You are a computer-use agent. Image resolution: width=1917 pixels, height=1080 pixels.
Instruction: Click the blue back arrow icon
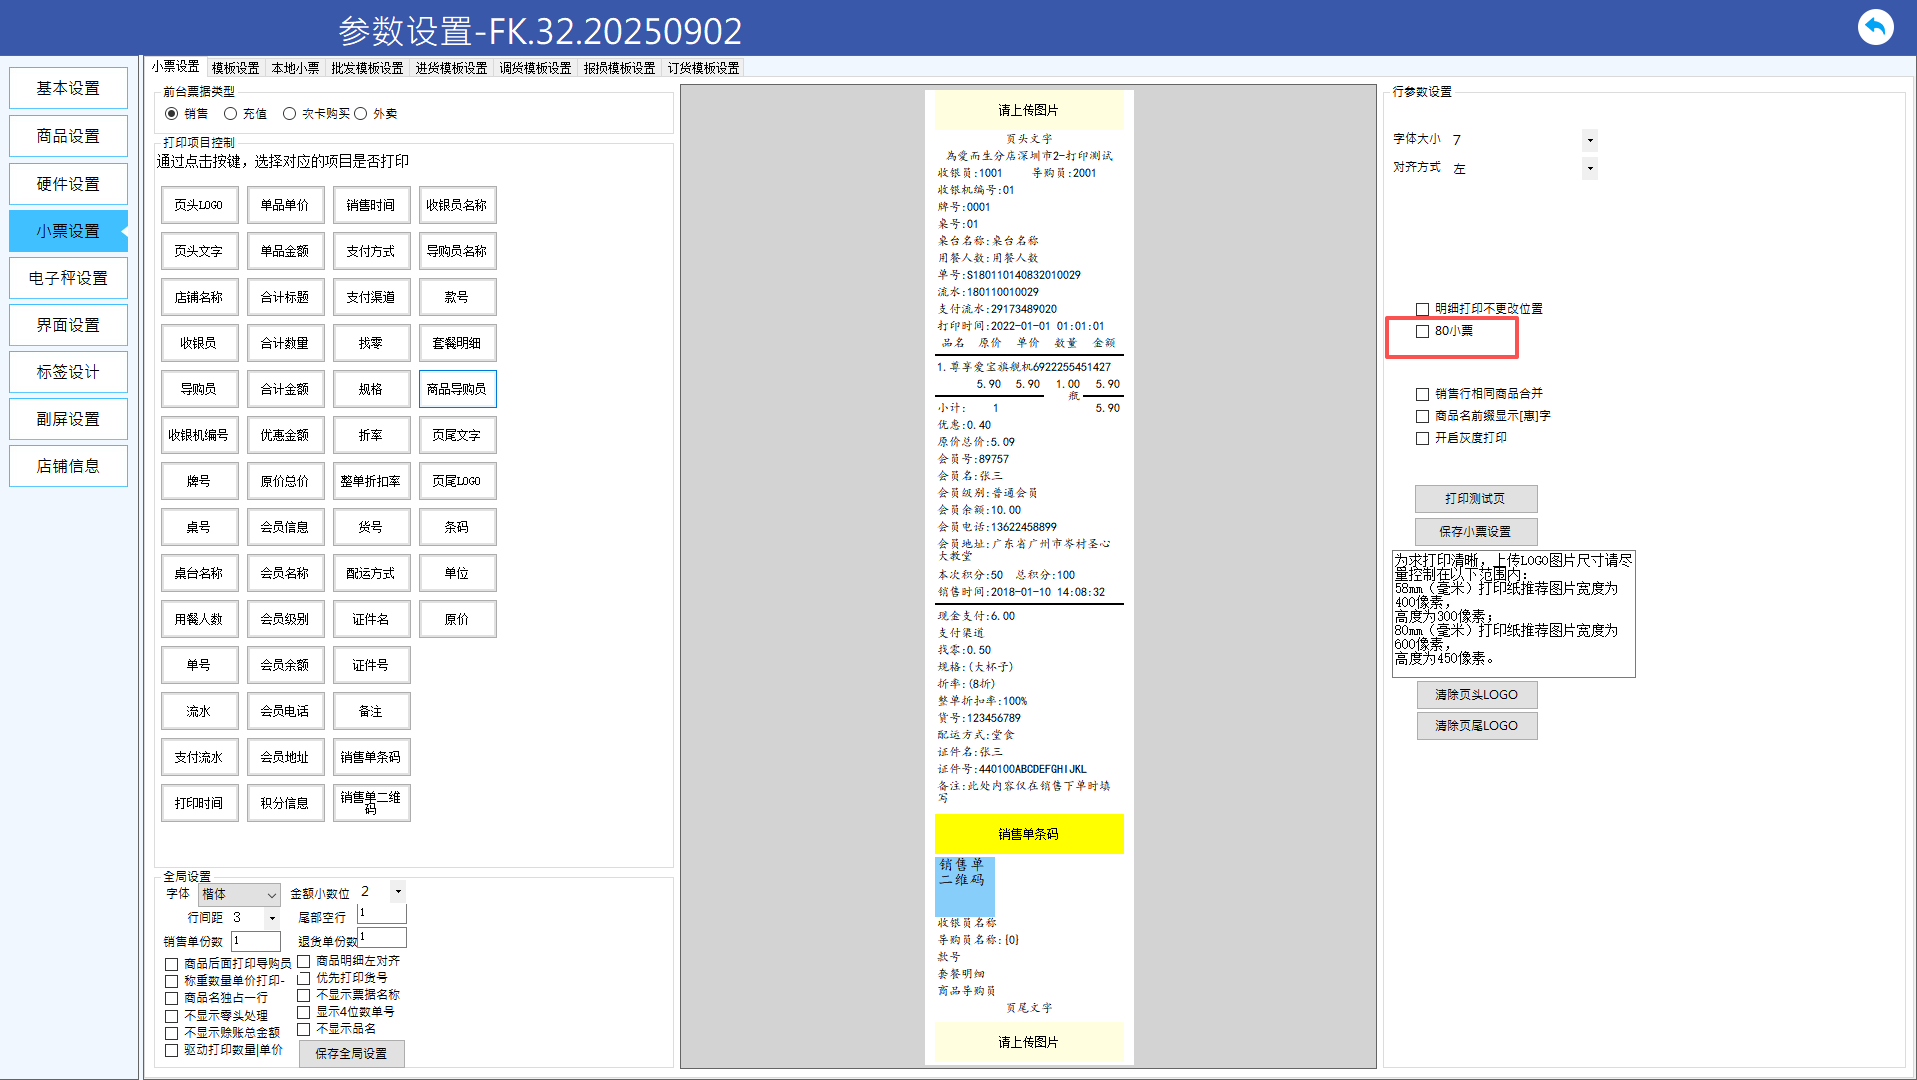[x=1875, y=27]
